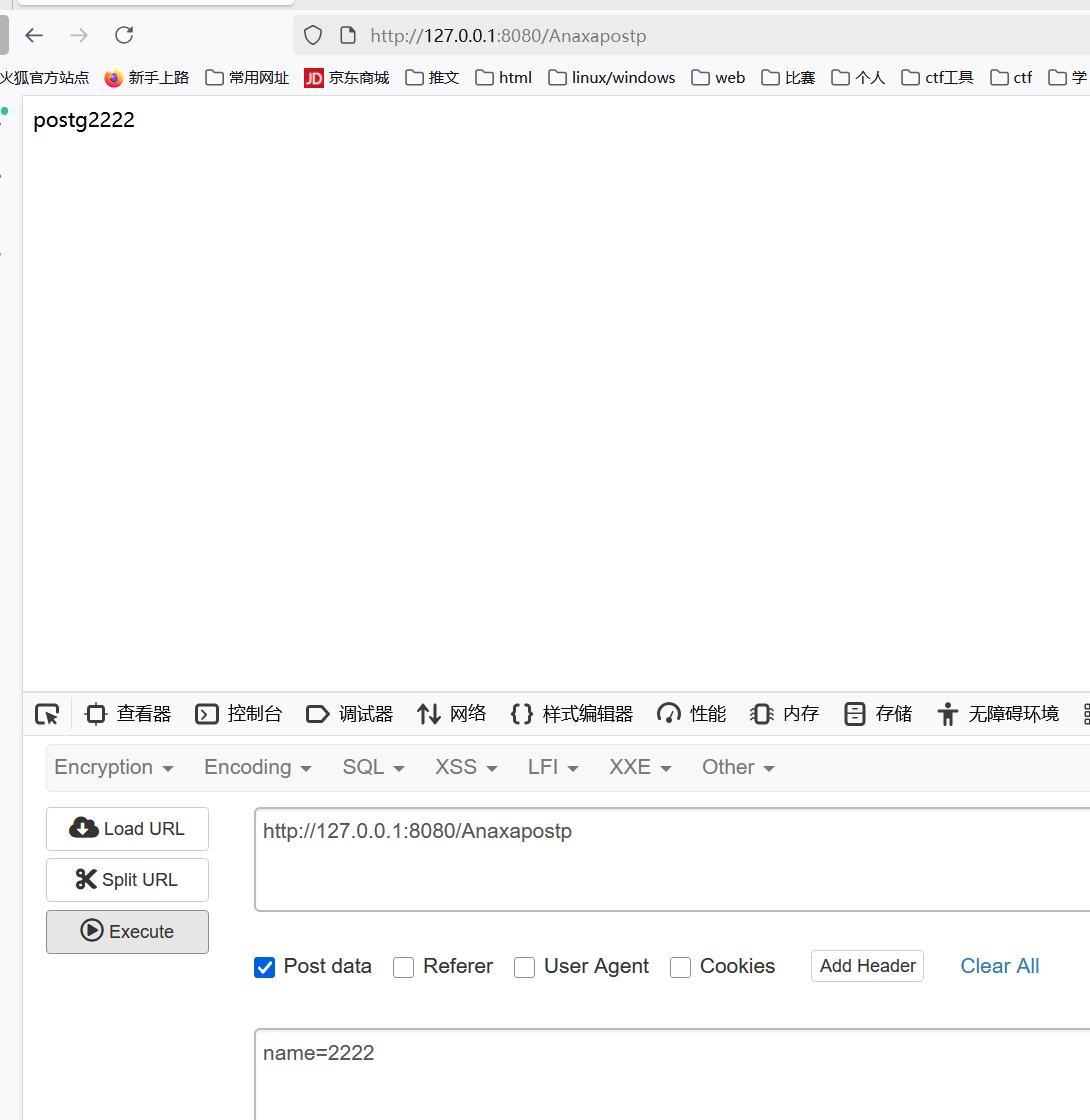Focus the HackBar URL text area
Image resolution: width=1090 pixels, height=1120 pixels.
672,860
